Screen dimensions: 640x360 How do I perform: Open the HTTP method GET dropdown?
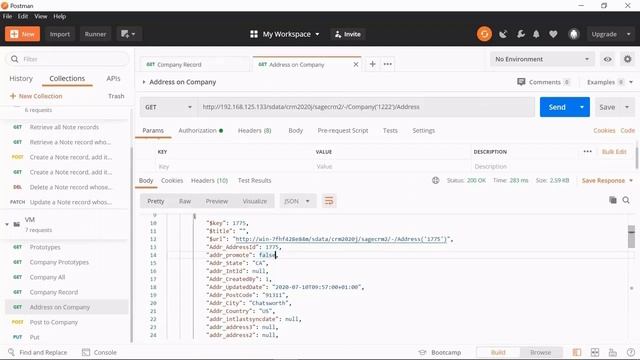(169, 107)
